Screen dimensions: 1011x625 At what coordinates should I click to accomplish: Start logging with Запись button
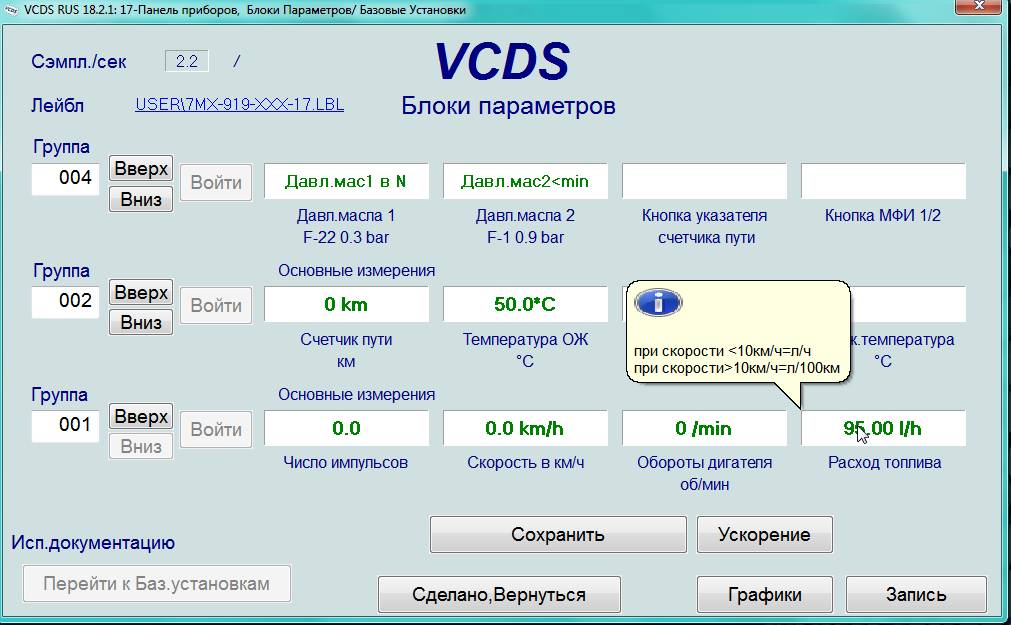pos(915,594)
